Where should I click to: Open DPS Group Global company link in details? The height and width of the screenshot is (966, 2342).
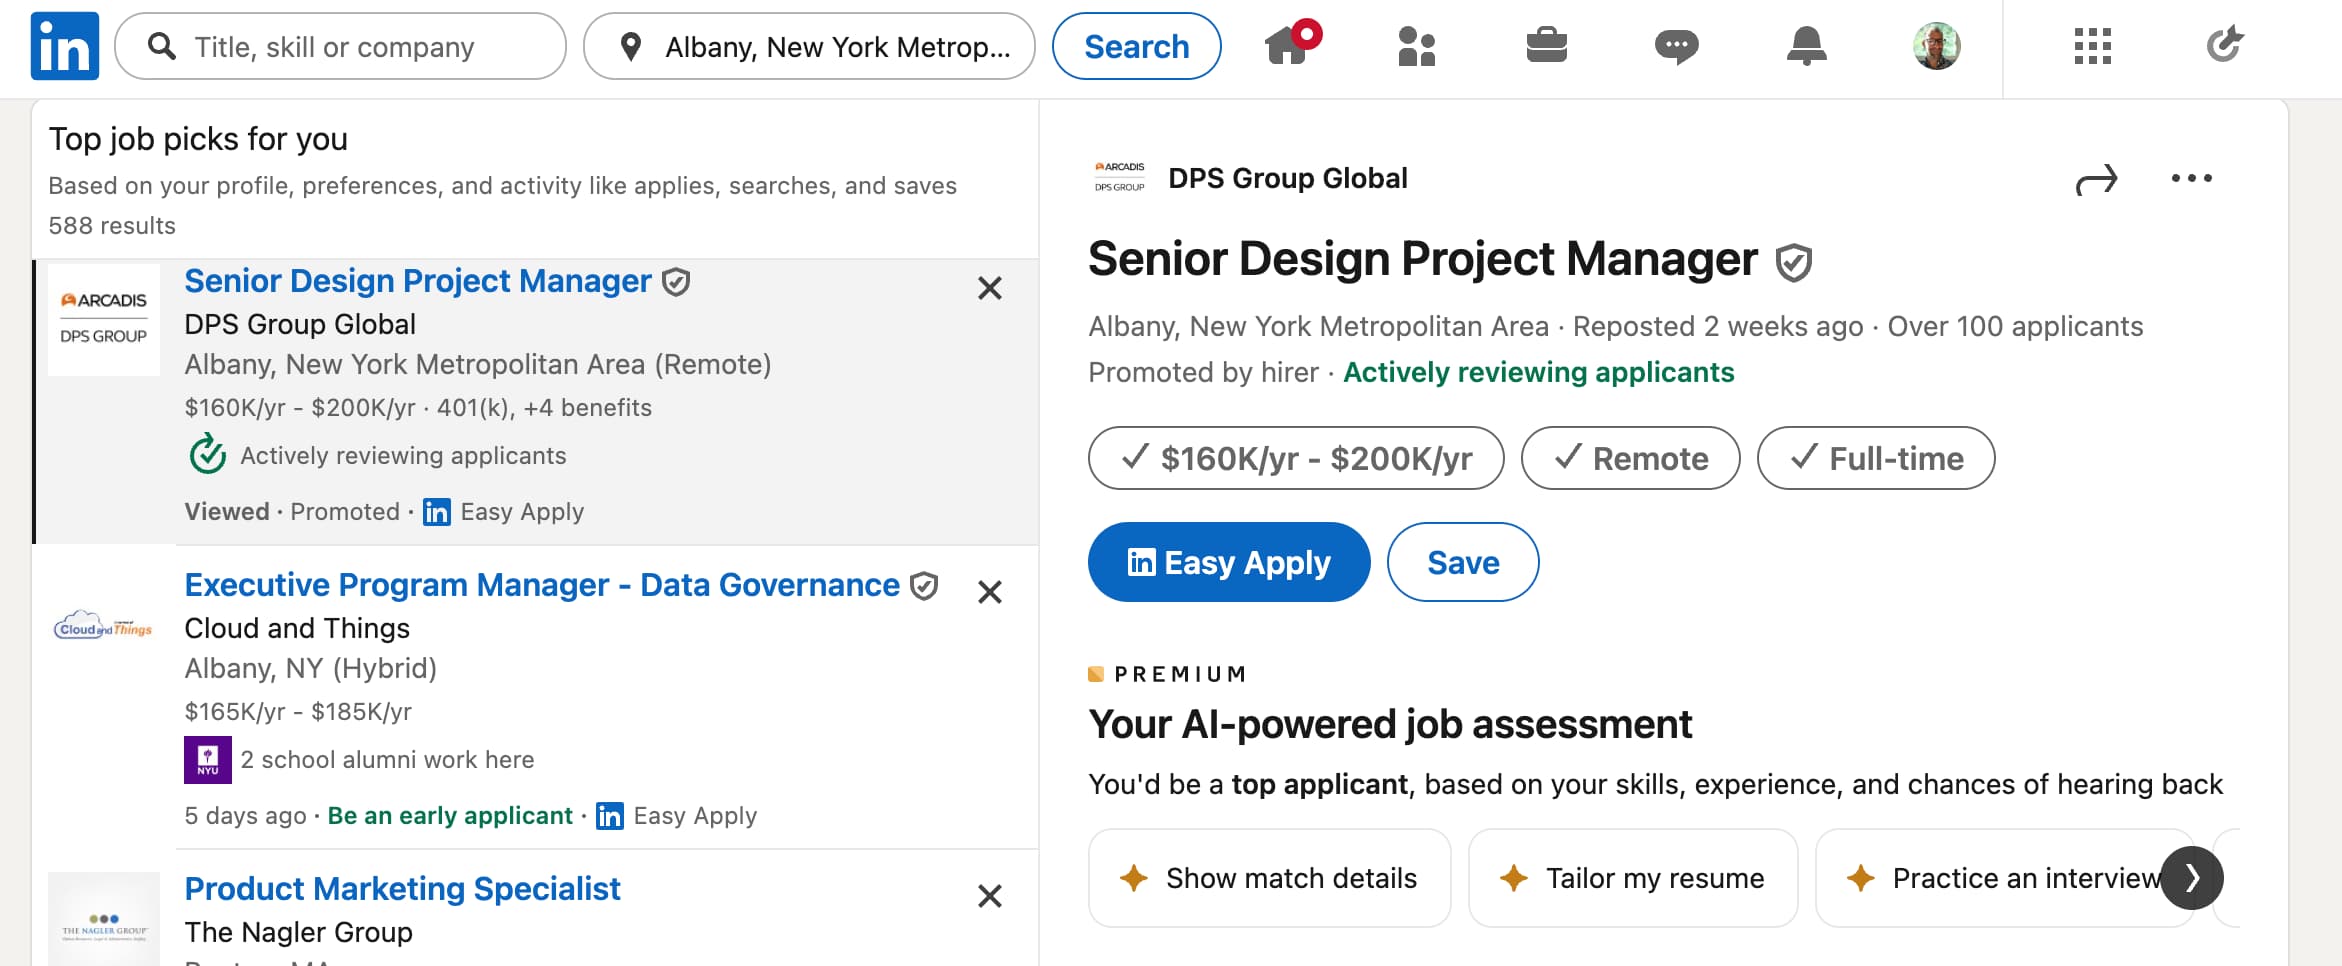1287,178
